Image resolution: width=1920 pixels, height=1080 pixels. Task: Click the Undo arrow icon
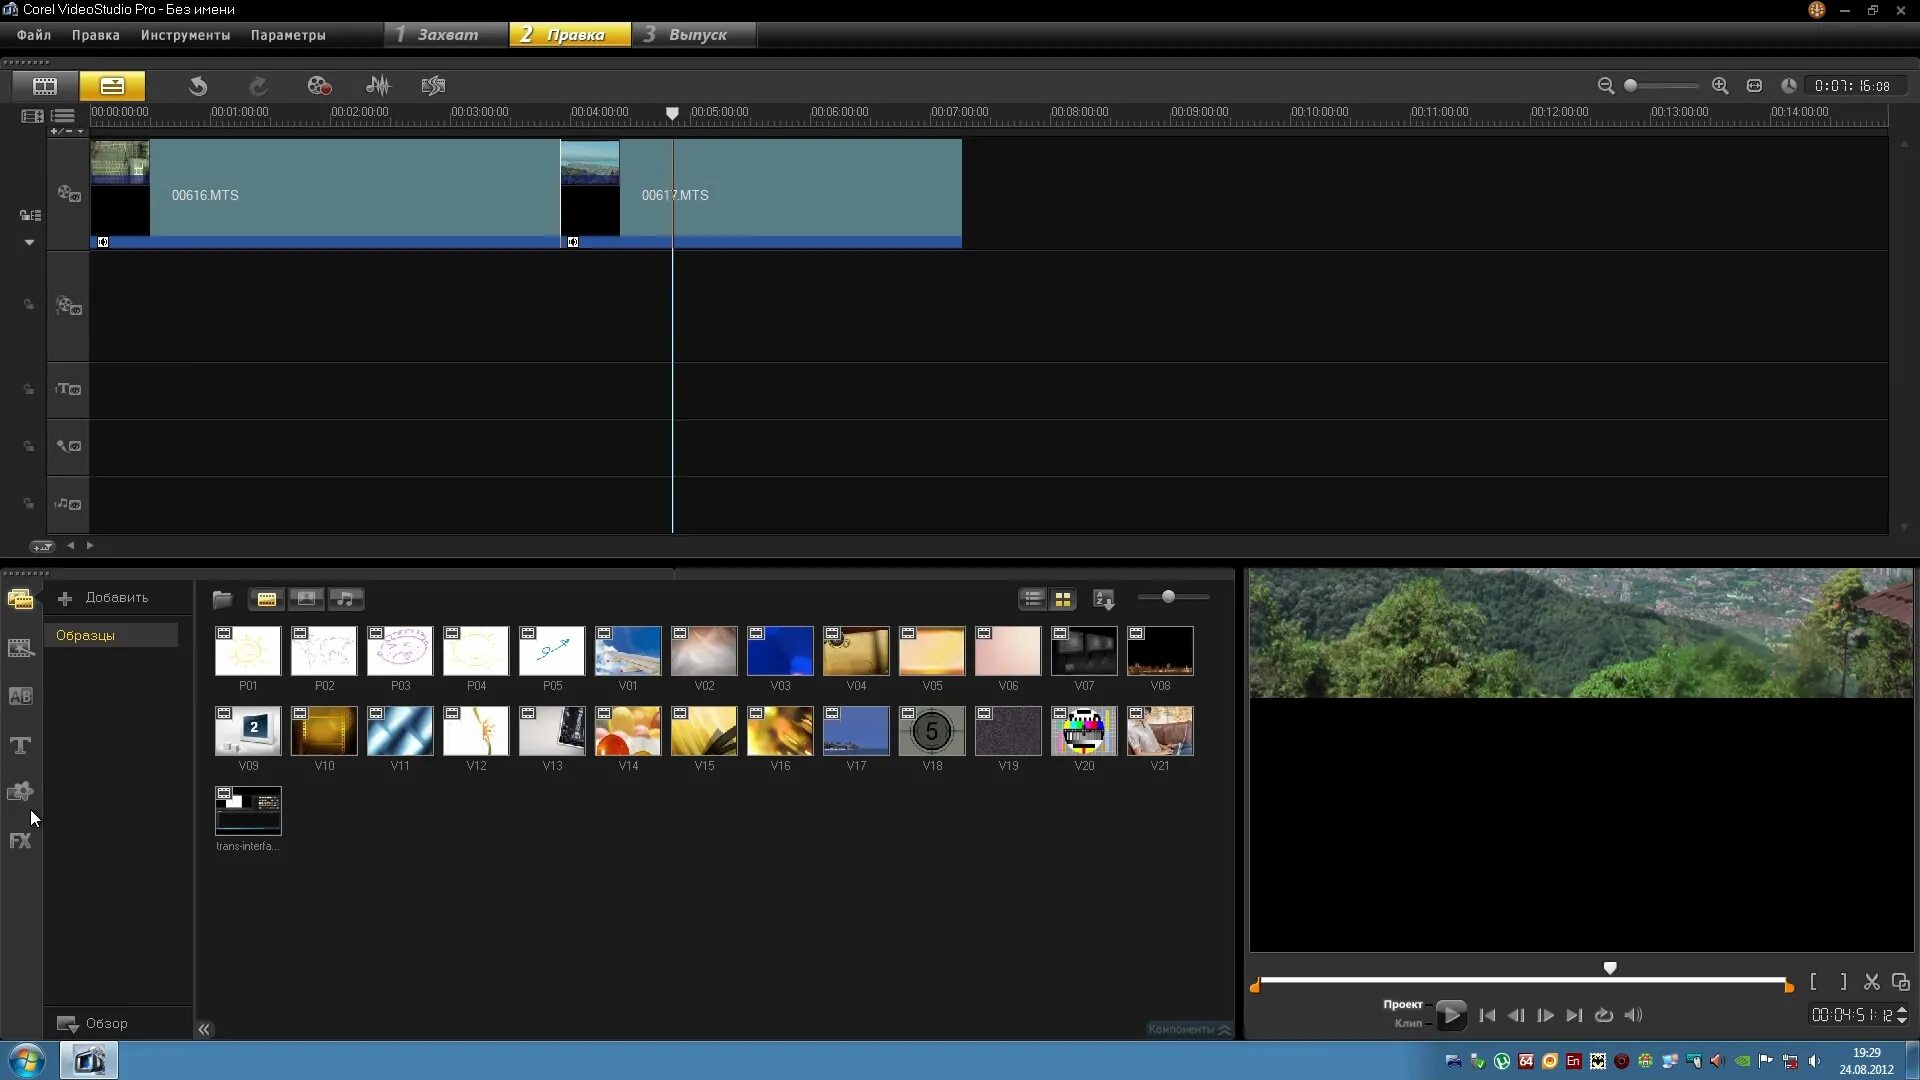pyautogui.click(x=198, y=86)
